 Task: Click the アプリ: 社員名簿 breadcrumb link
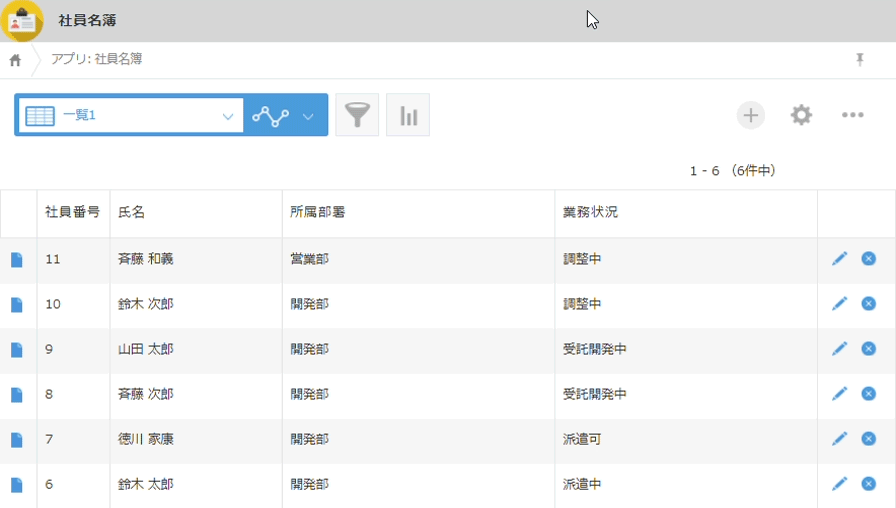[97, 60]
